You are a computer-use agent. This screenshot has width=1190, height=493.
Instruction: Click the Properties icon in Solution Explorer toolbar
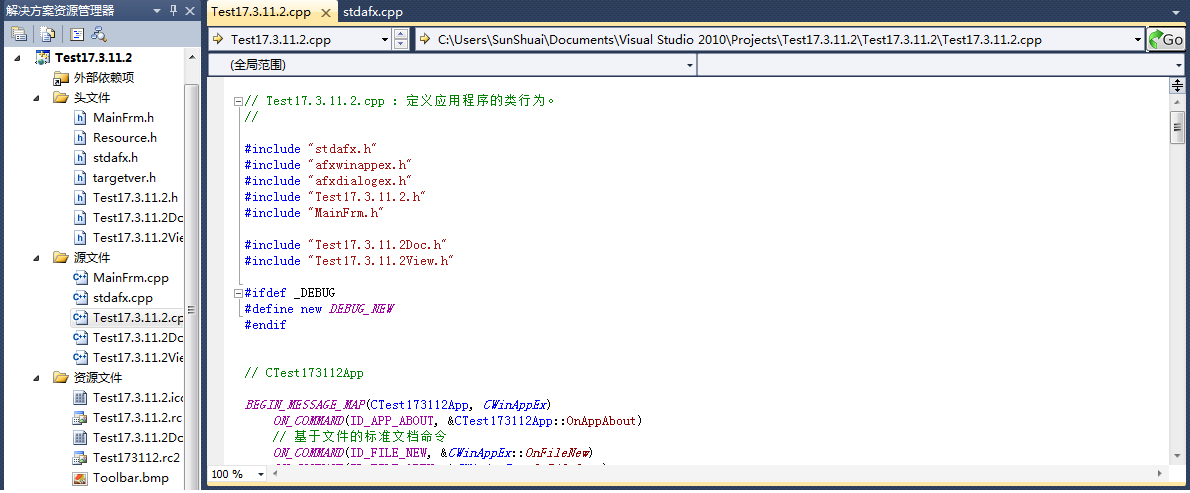coord(19,33)
